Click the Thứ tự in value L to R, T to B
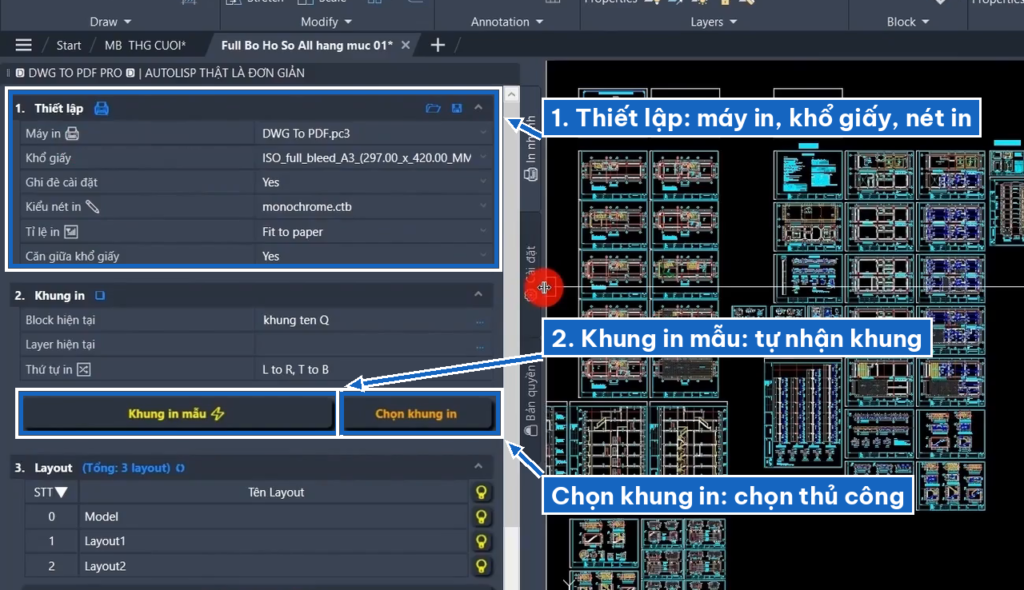1024x590 pixels. [x=295, y=369]
